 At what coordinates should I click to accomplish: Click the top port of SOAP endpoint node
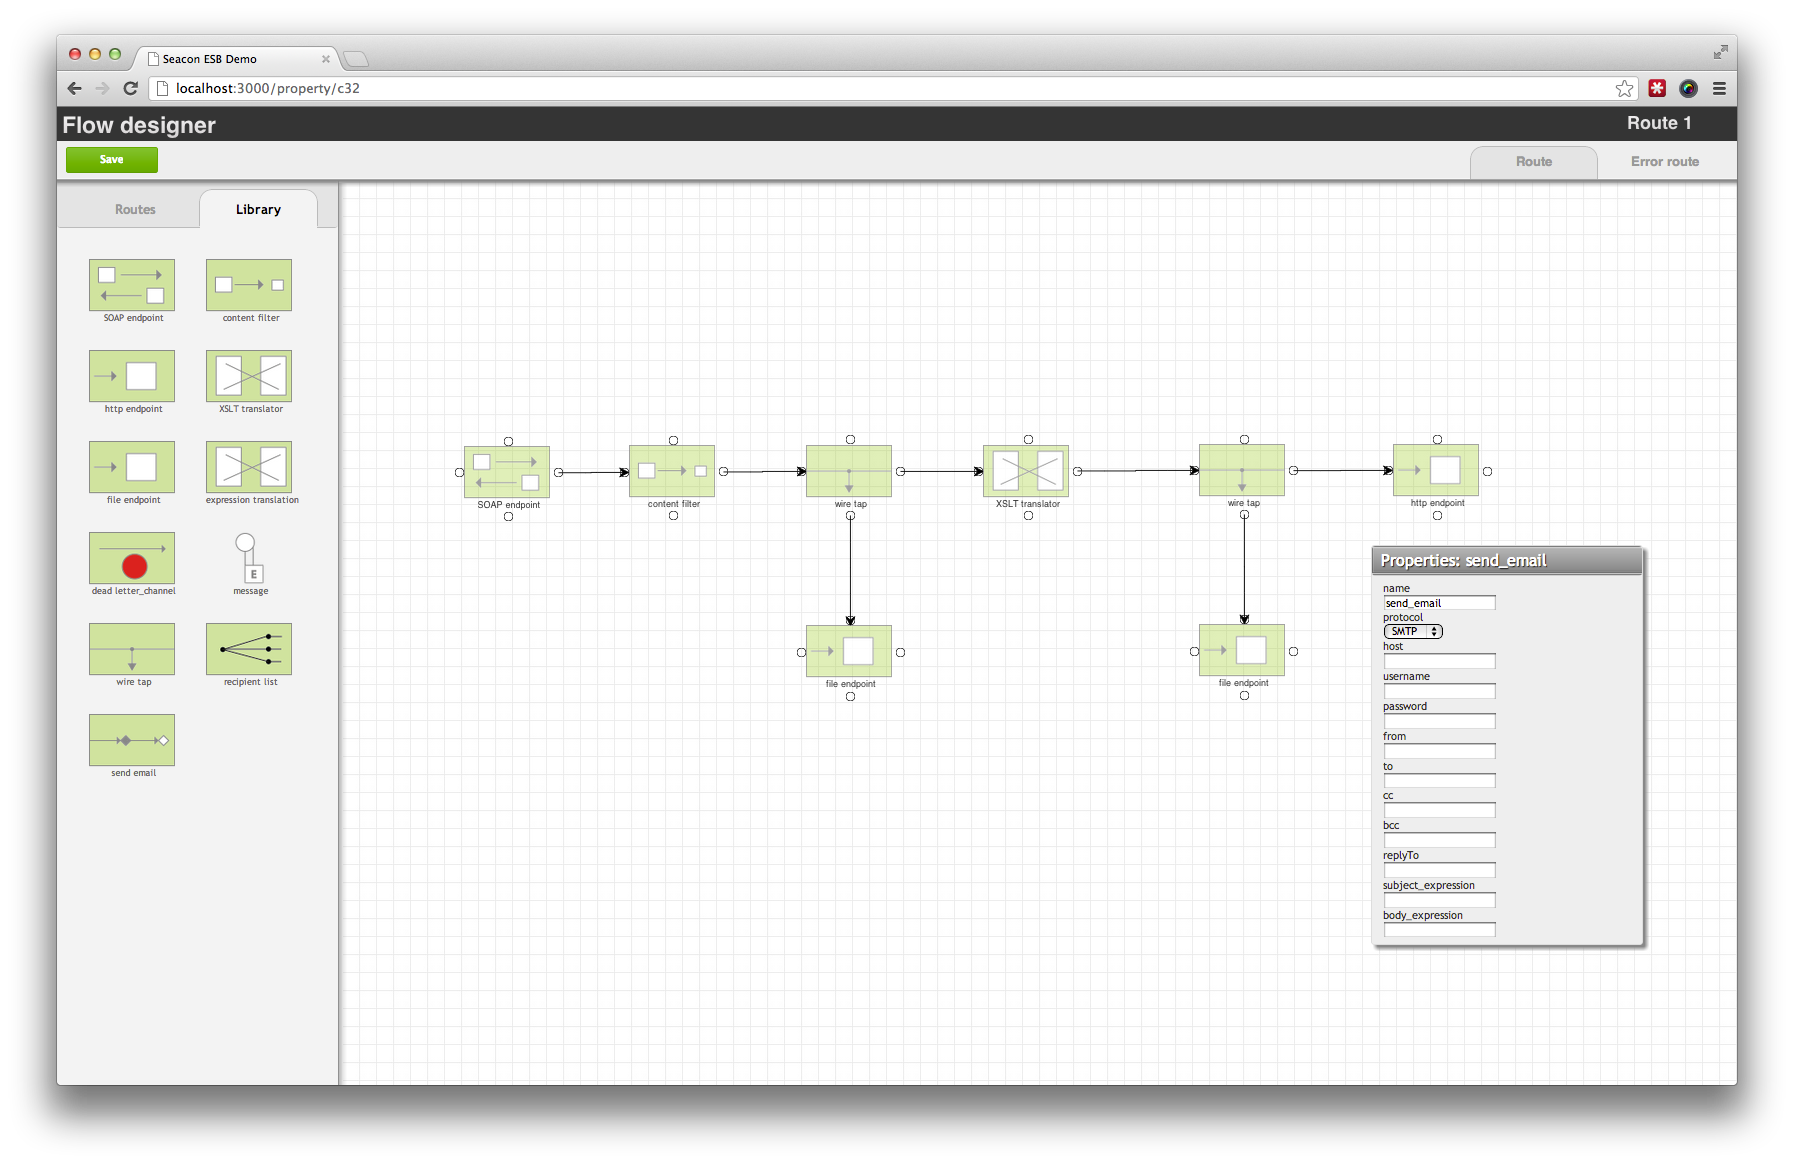(508, 441)
